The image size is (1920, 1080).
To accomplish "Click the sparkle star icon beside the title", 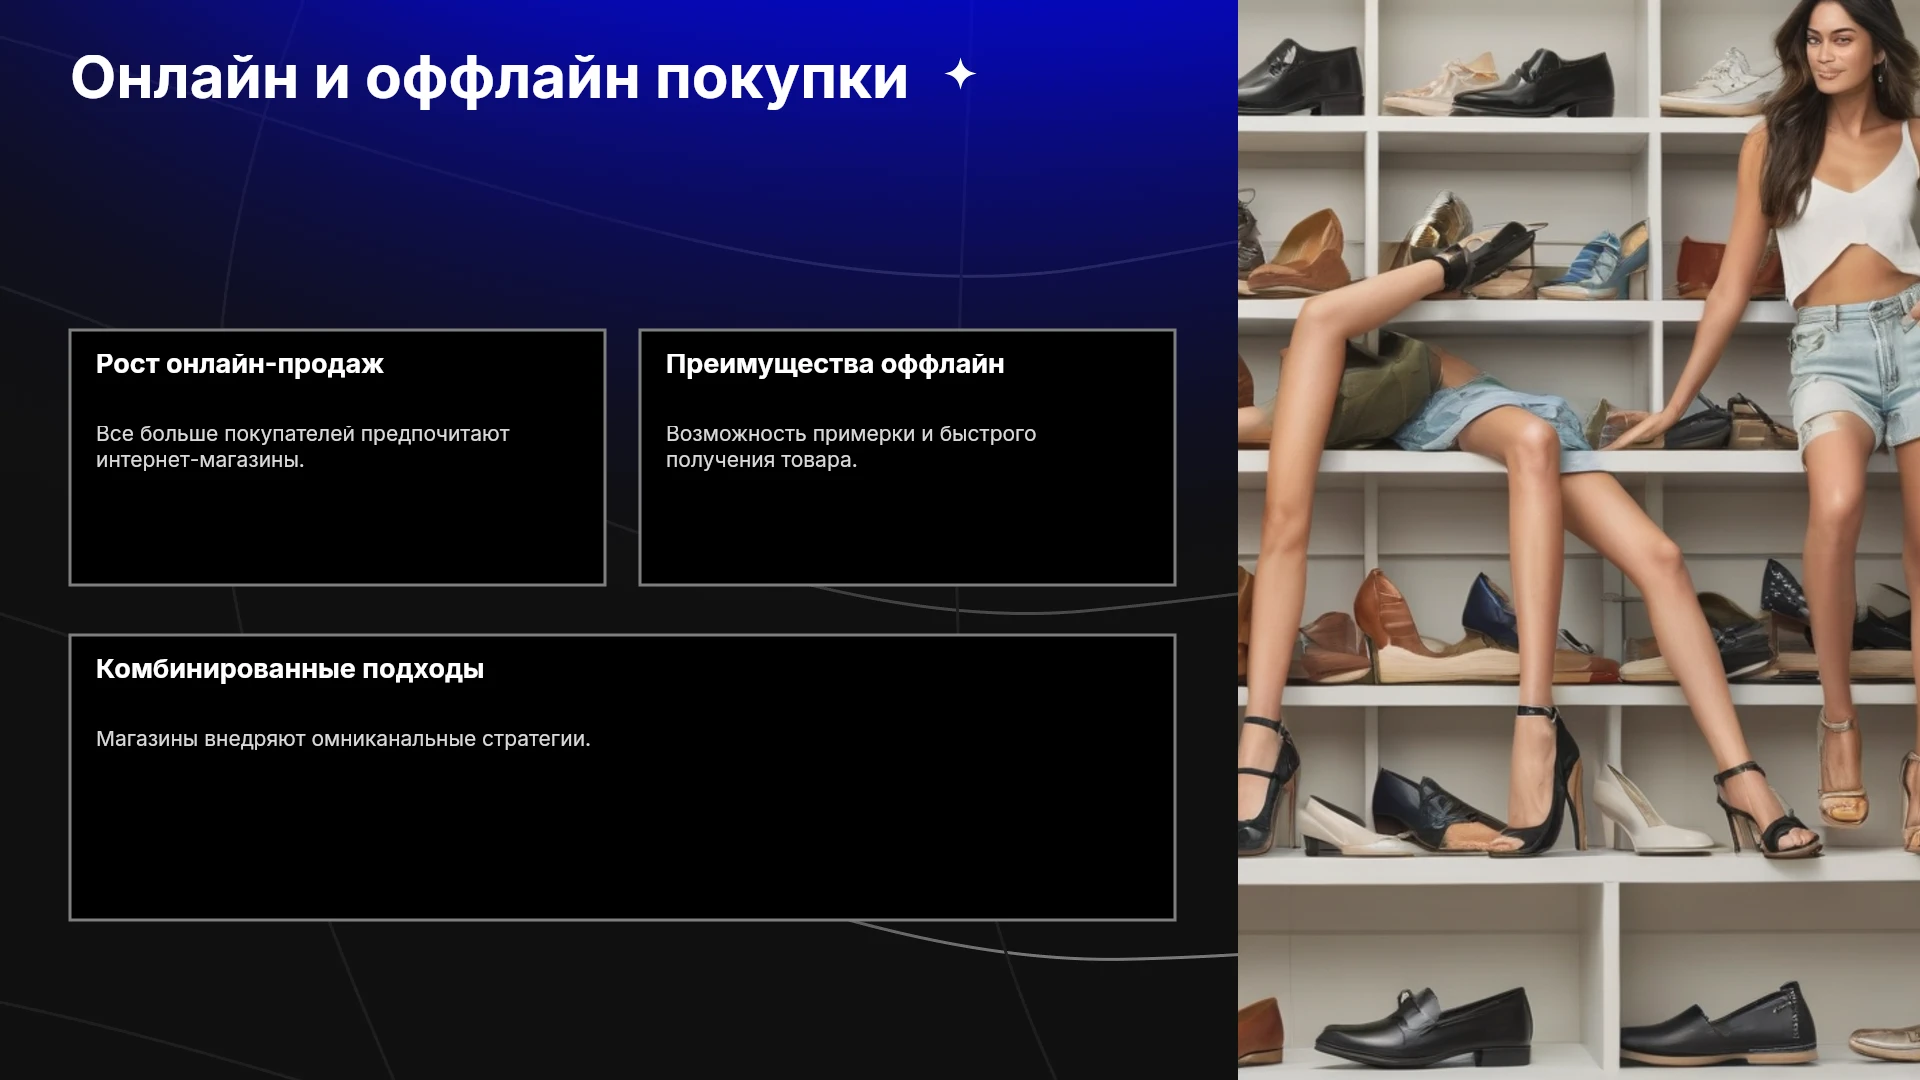I will pos(960,75).
